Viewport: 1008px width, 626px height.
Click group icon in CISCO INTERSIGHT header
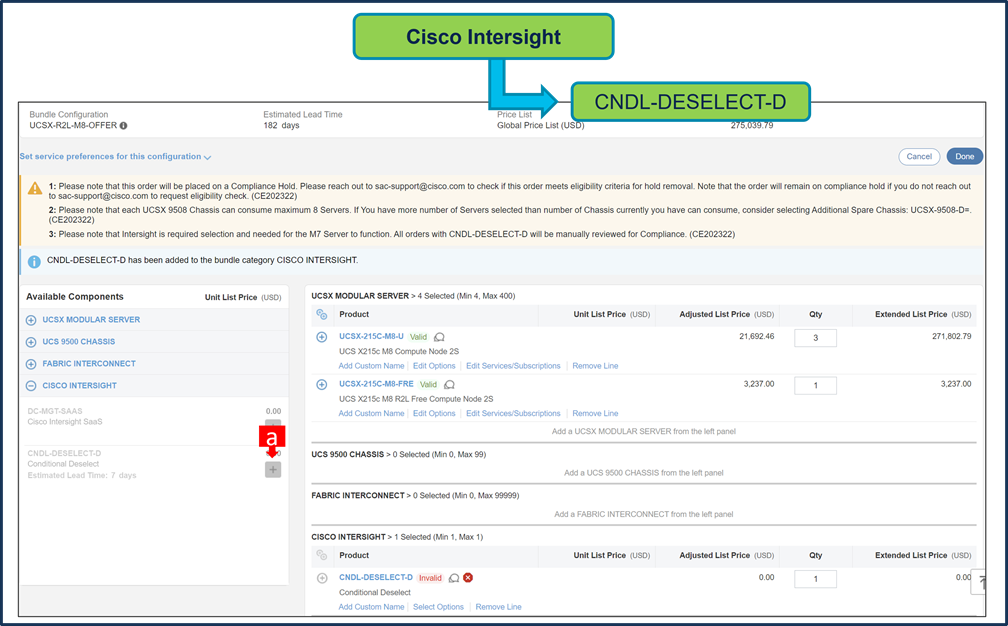[x=321, y=555]
